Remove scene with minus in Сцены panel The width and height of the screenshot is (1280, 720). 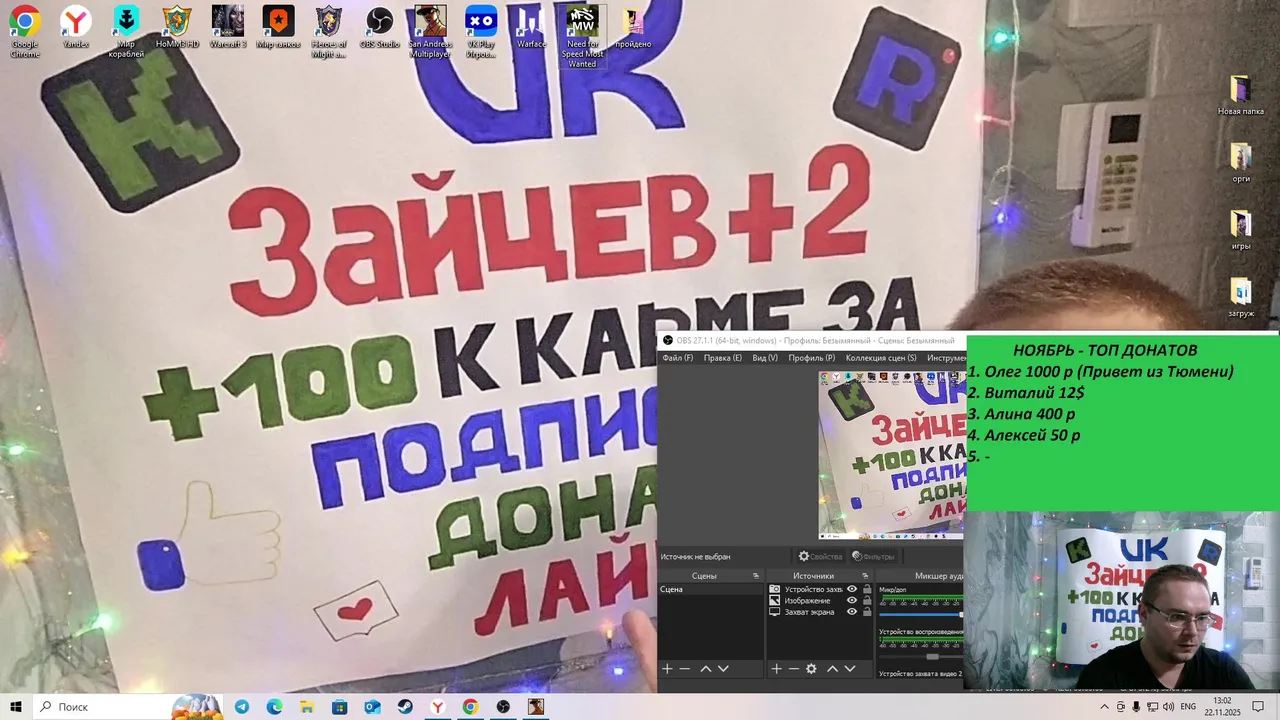685,668
